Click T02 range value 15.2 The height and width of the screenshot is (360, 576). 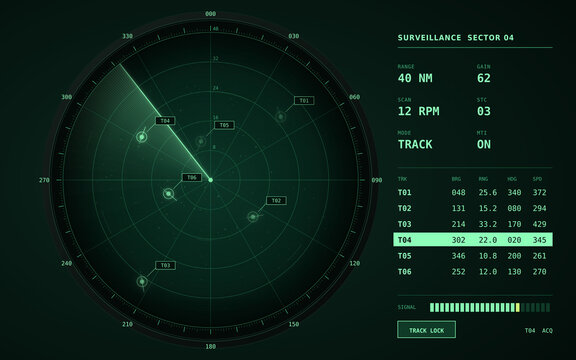pos(488,208)
